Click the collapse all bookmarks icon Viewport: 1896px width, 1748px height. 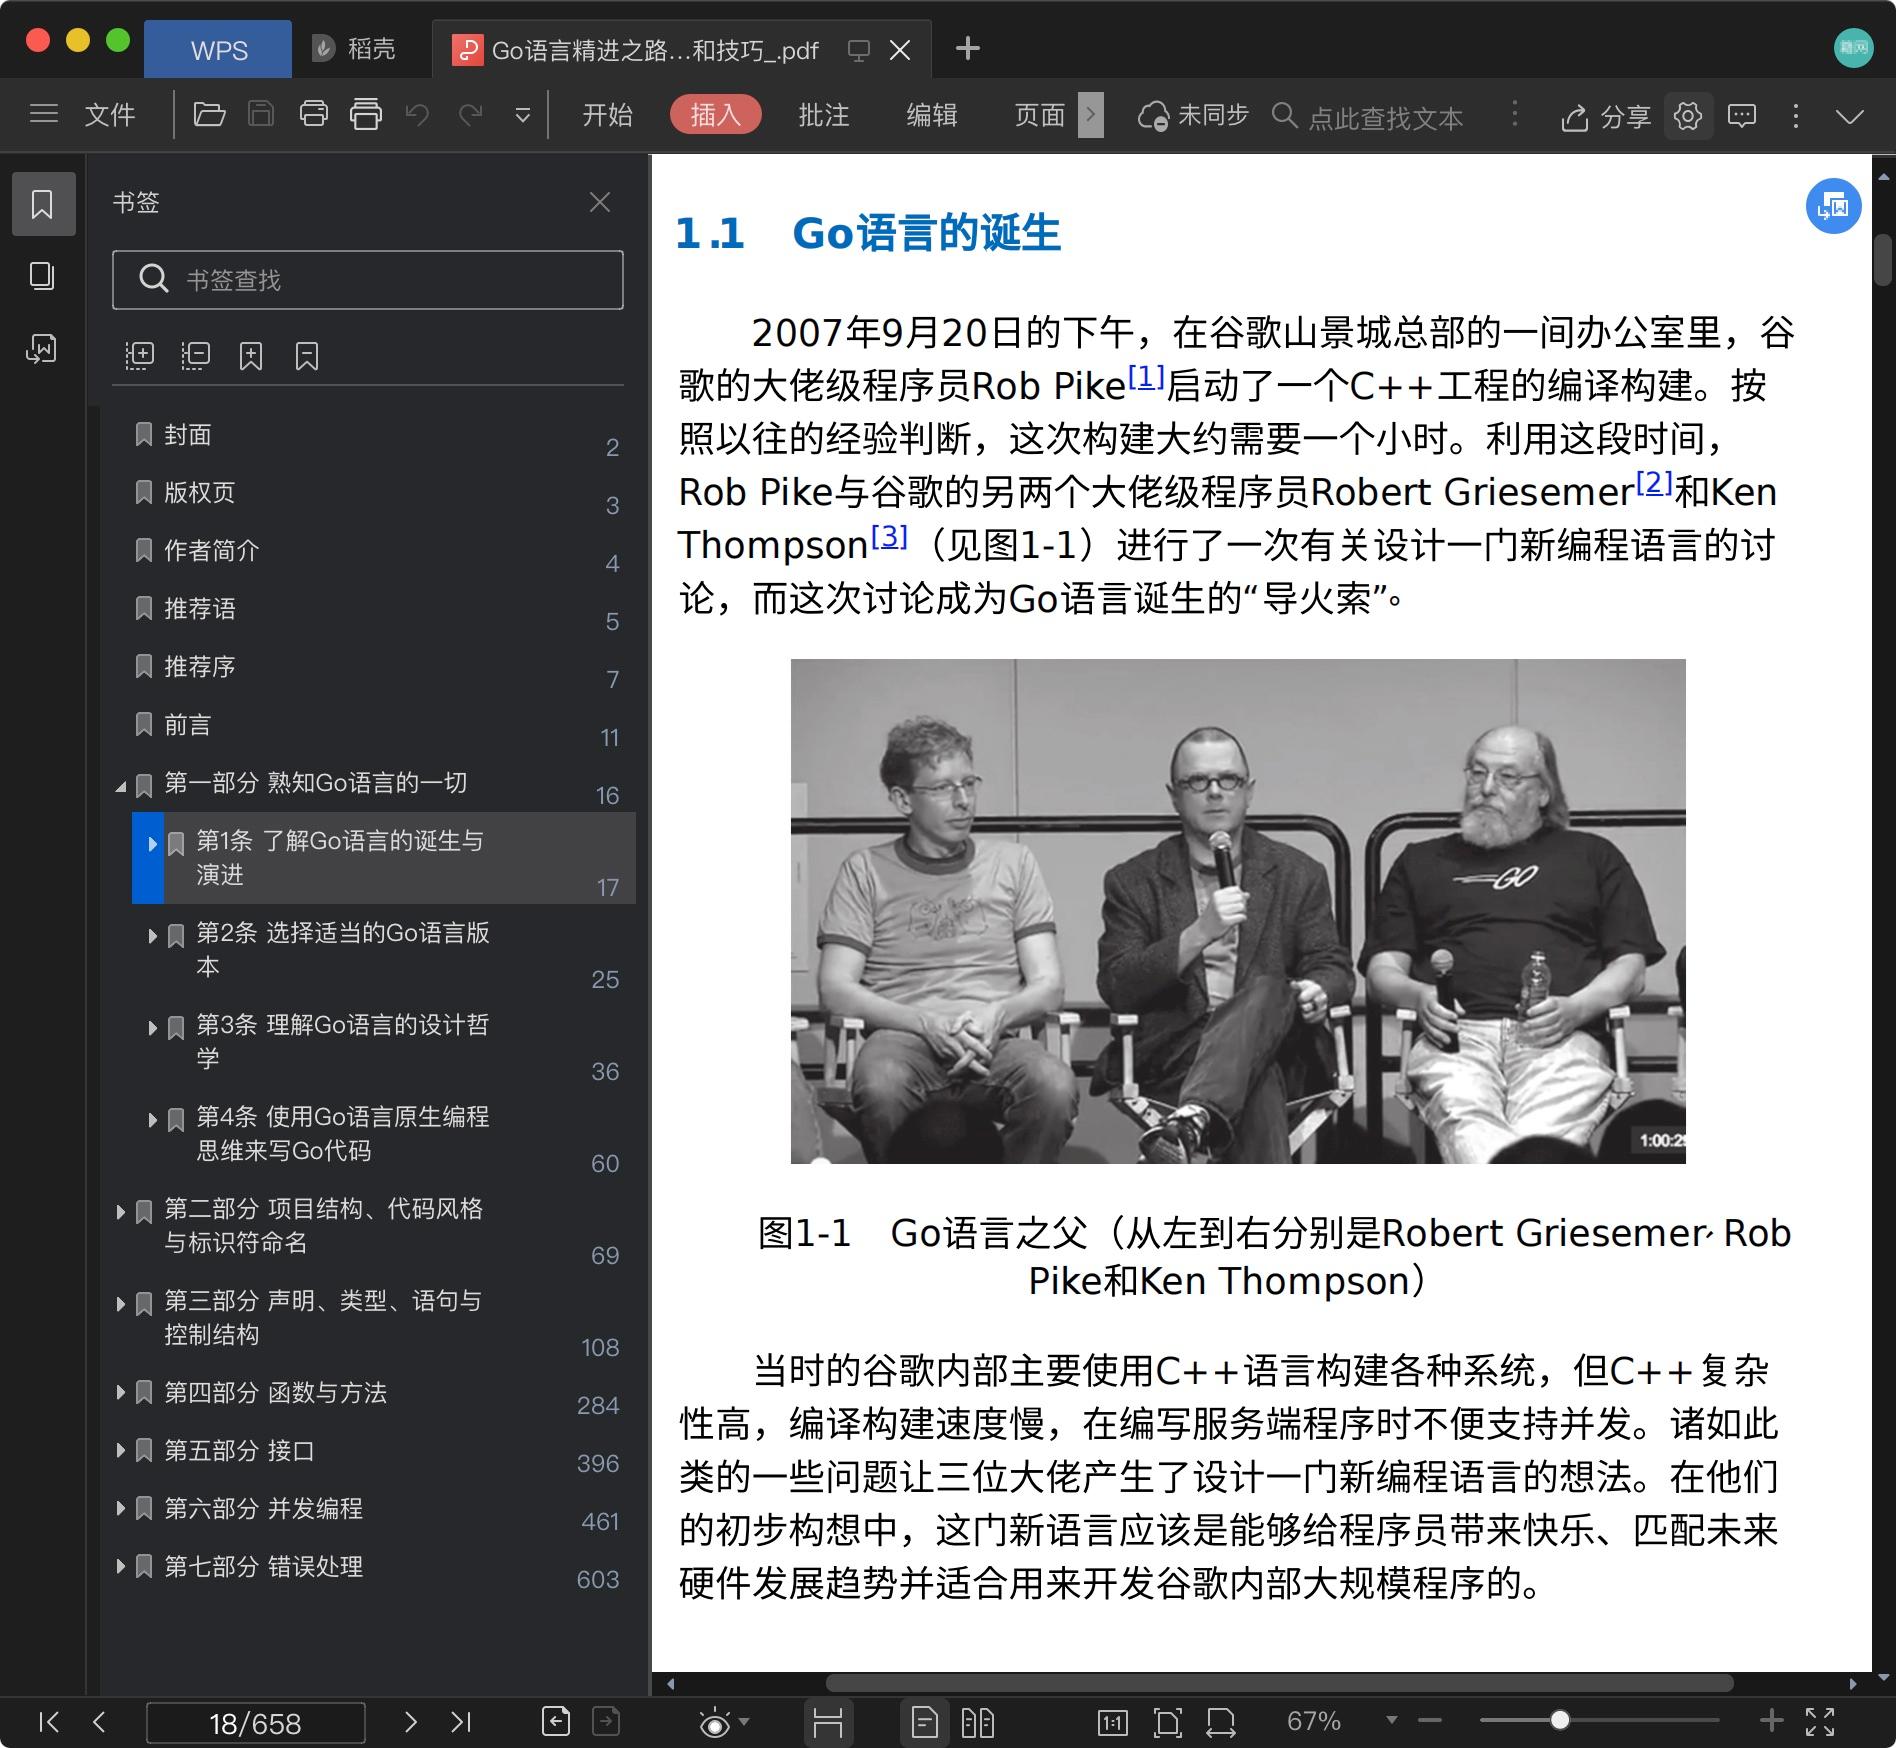(x=195, y=356)
